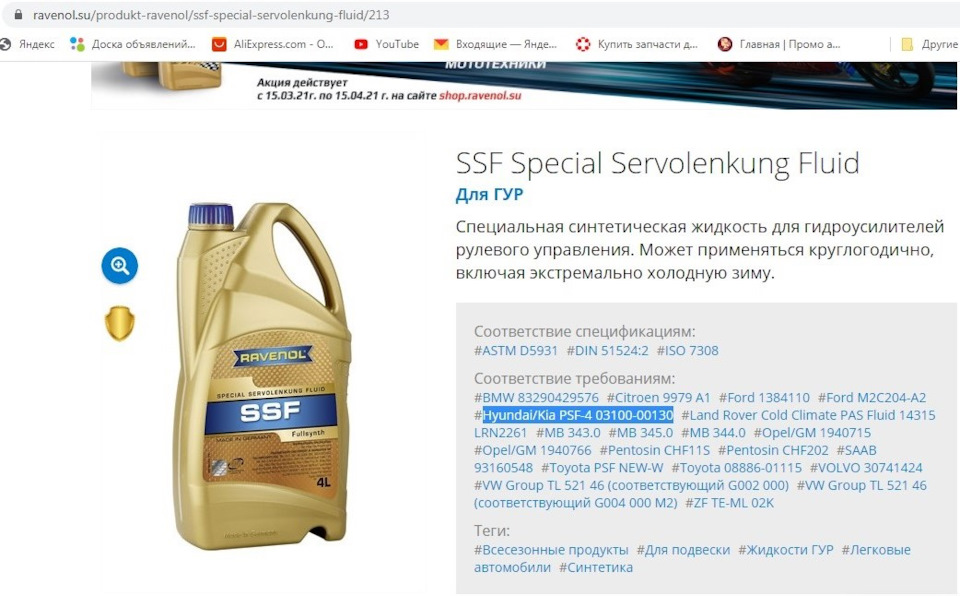Viewport: 960px width, 596px height.
Task: Open the AliExpress.com bookmark
Action: (x=272, y=44)
